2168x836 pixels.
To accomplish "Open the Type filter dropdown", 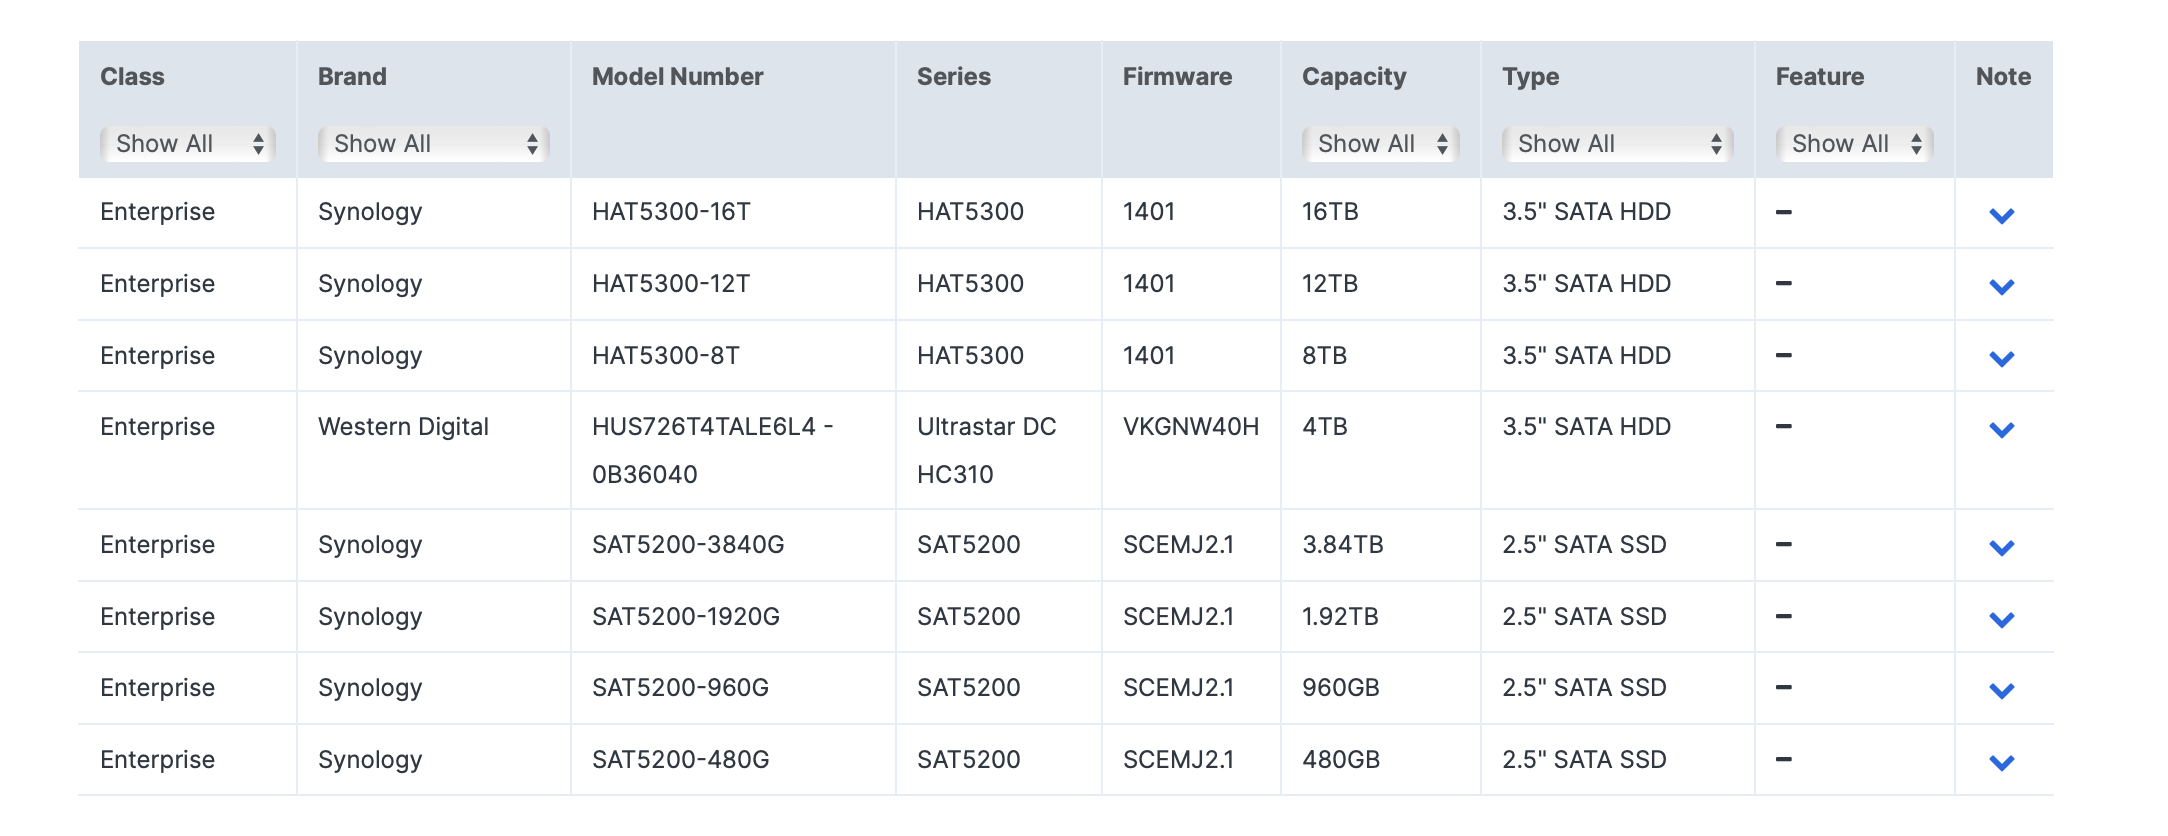I will [x=1617, y=144].
